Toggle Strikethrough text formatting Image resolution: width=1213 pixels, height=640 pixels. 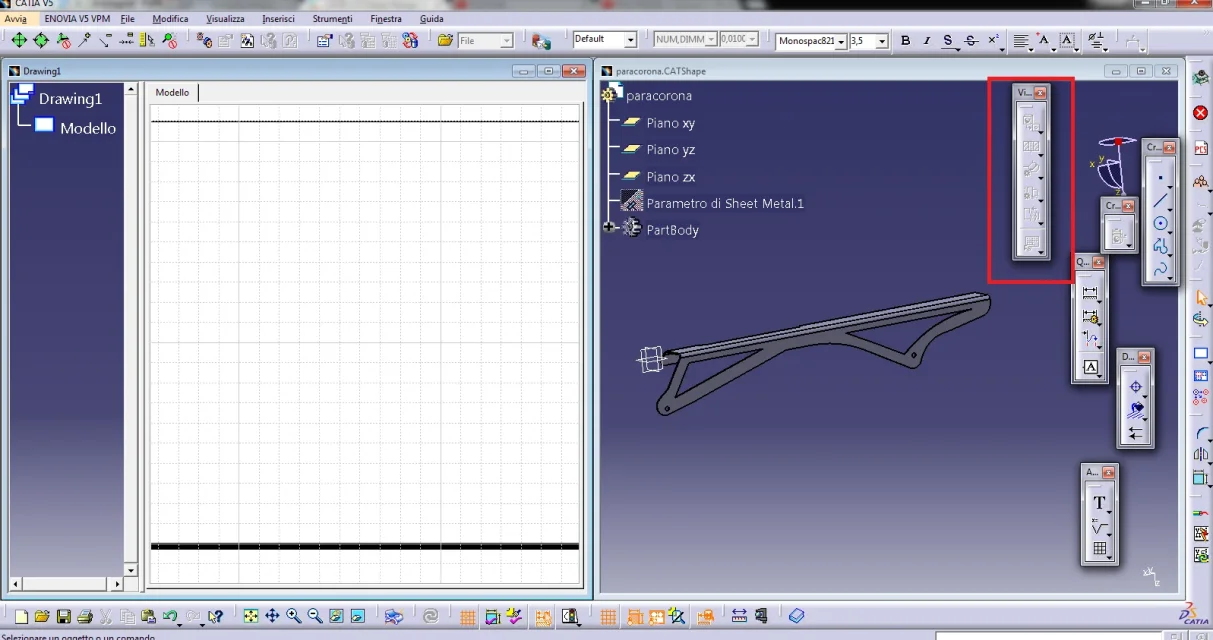[x=970, y=40]
